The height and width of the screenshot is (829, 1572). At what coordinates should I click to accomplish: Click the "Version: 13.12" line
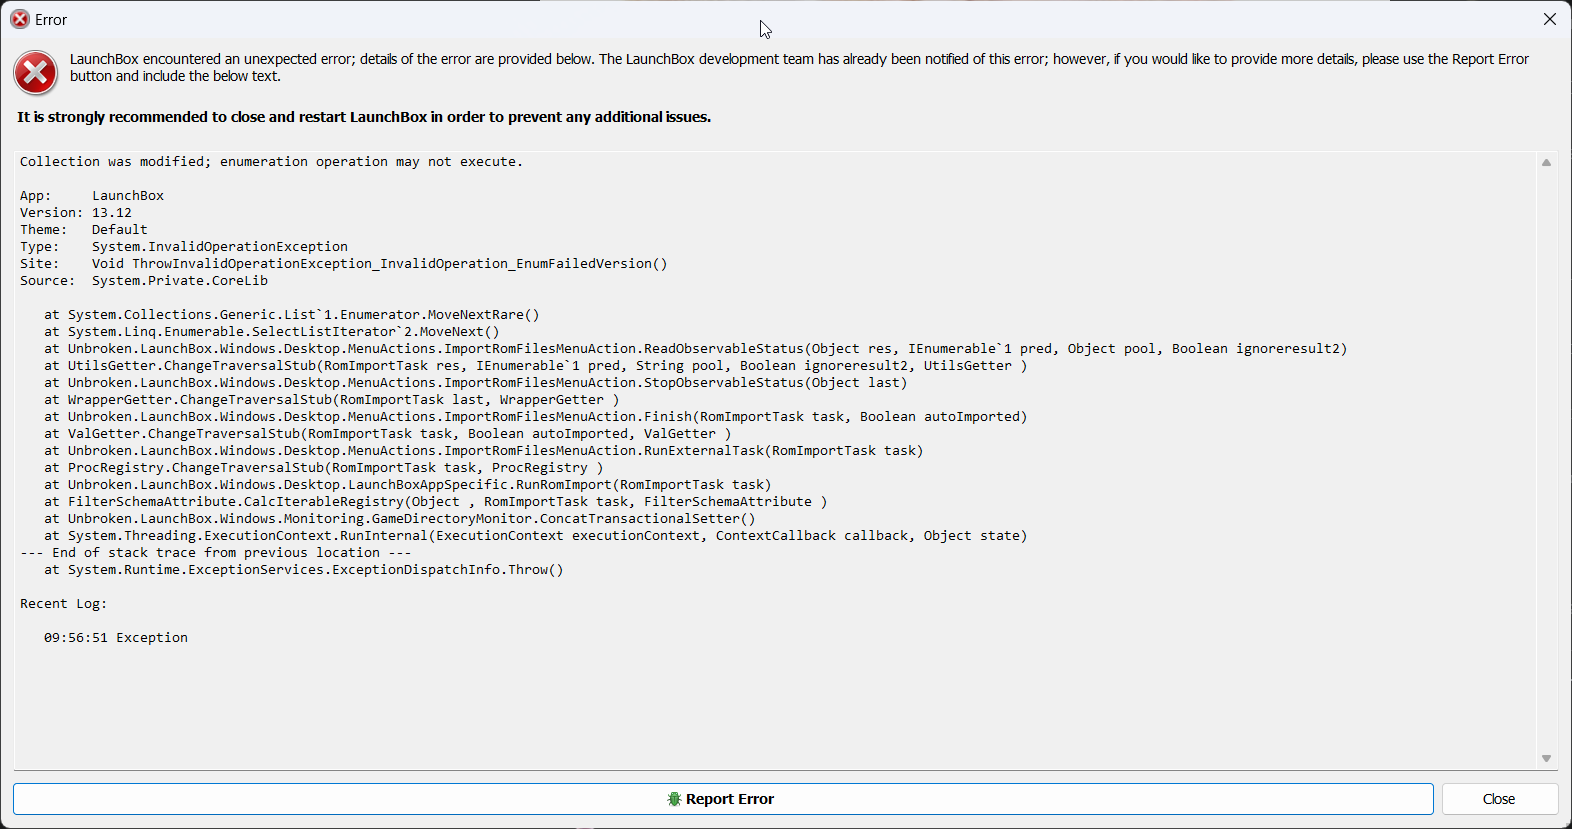click(76, 213)
